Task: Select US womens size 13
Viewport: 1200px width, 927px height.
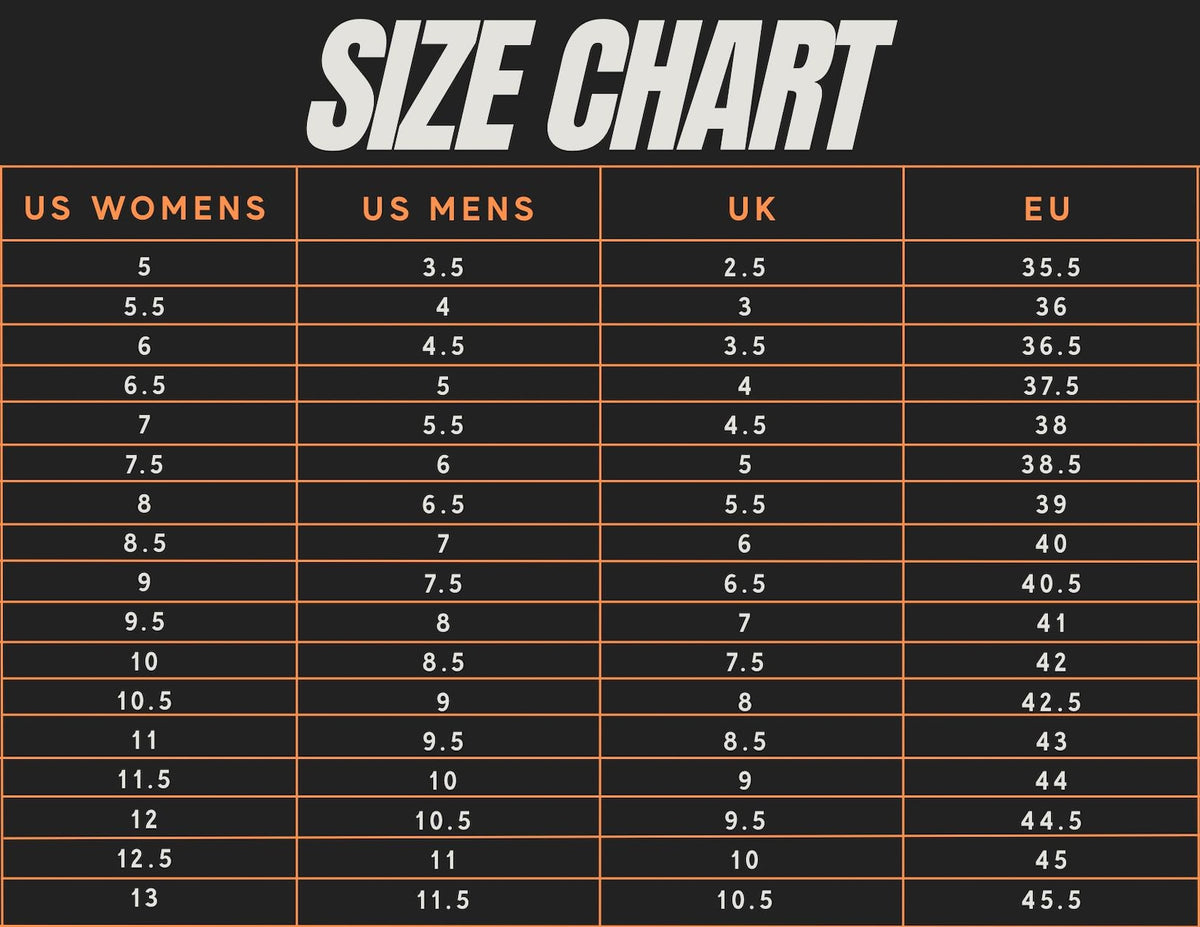Action: (x=144, y=898)
